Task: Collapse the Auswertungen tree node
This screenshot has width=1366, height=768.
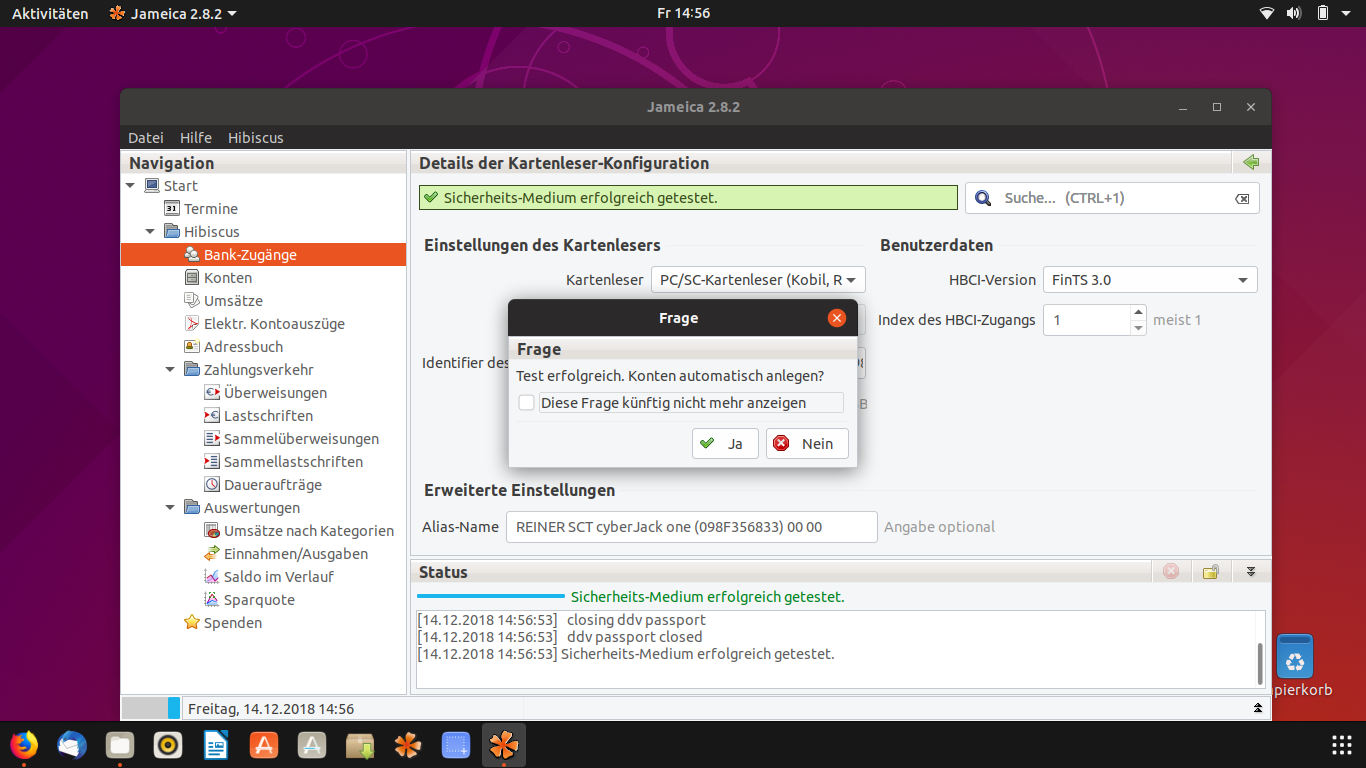Action: click(170, 508)
